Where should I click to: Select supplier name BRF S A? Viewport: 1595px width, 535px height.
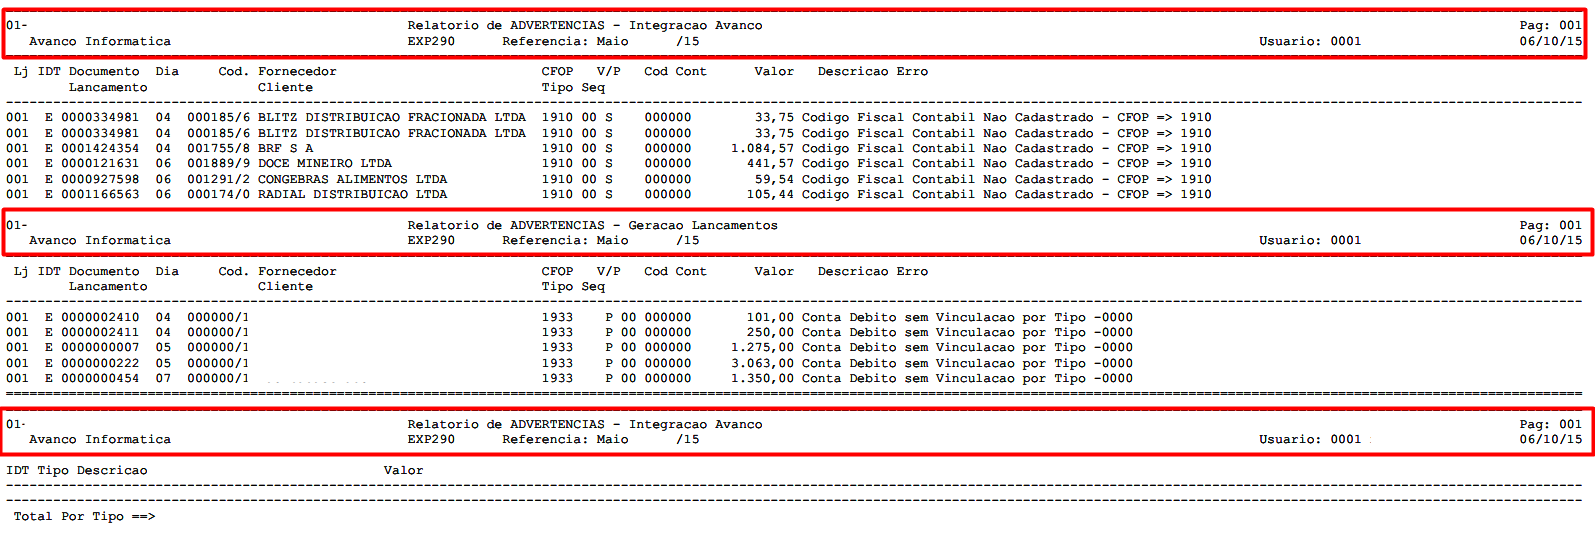coord(285,148)
